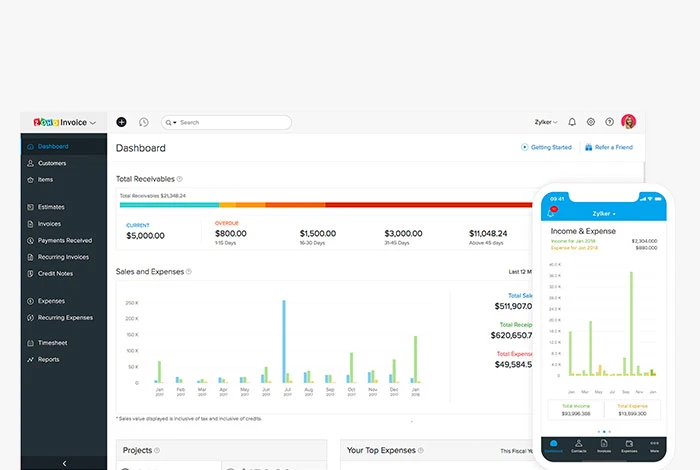Open Recurring Expenses in the sidebar
The image size is (700, 470).
point(64,318)
